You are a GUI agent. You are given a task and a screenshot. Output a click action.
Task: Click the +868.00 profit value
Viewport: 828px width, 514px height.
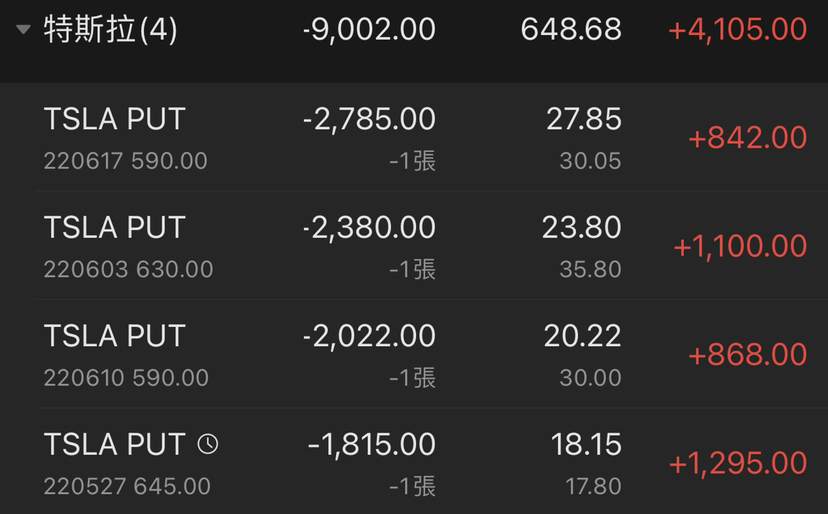[x=747, y=354]
